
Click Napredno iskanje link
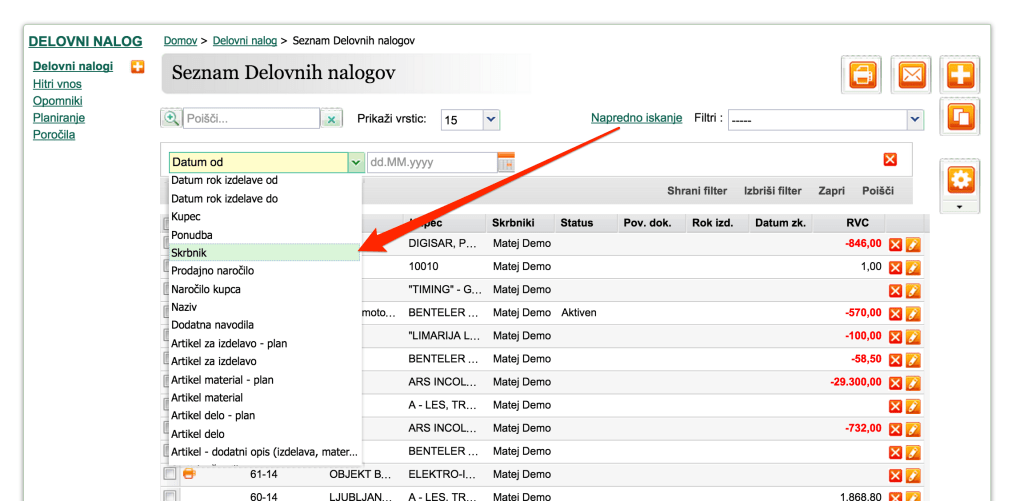click(637, 118)
